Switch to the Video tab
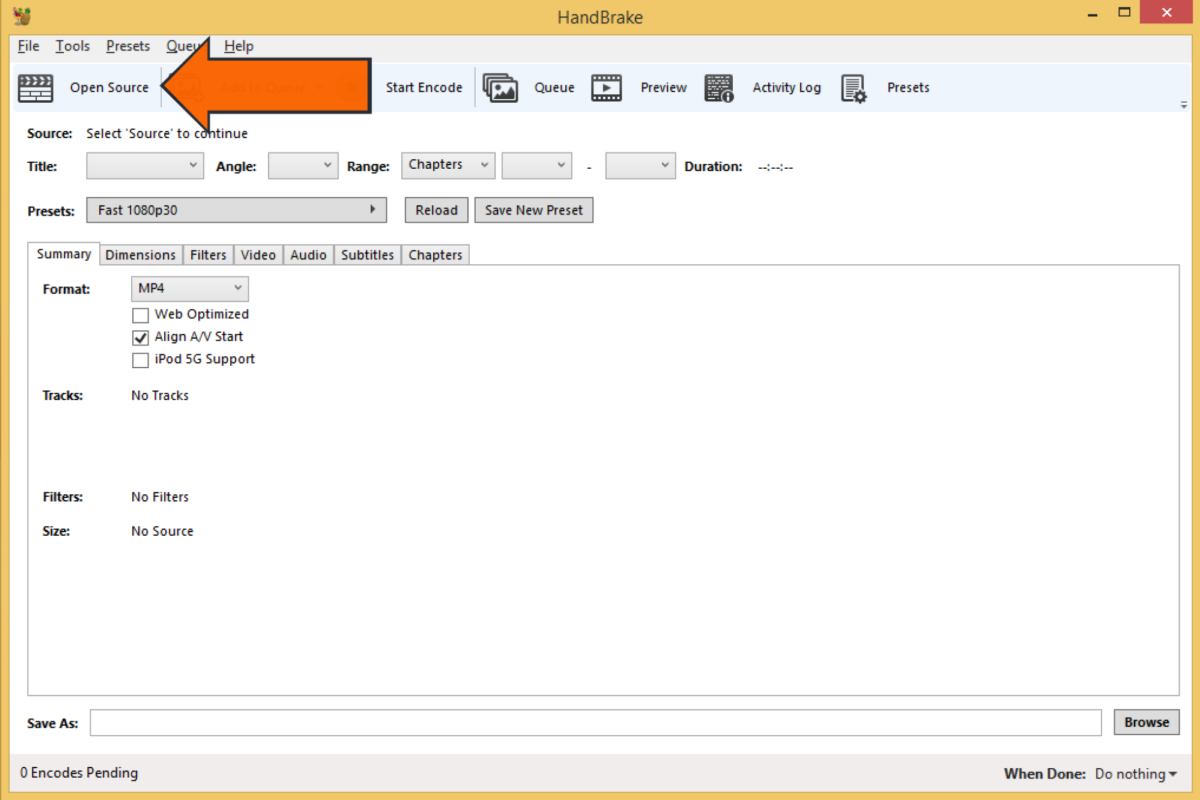 [x=258, y=255]
